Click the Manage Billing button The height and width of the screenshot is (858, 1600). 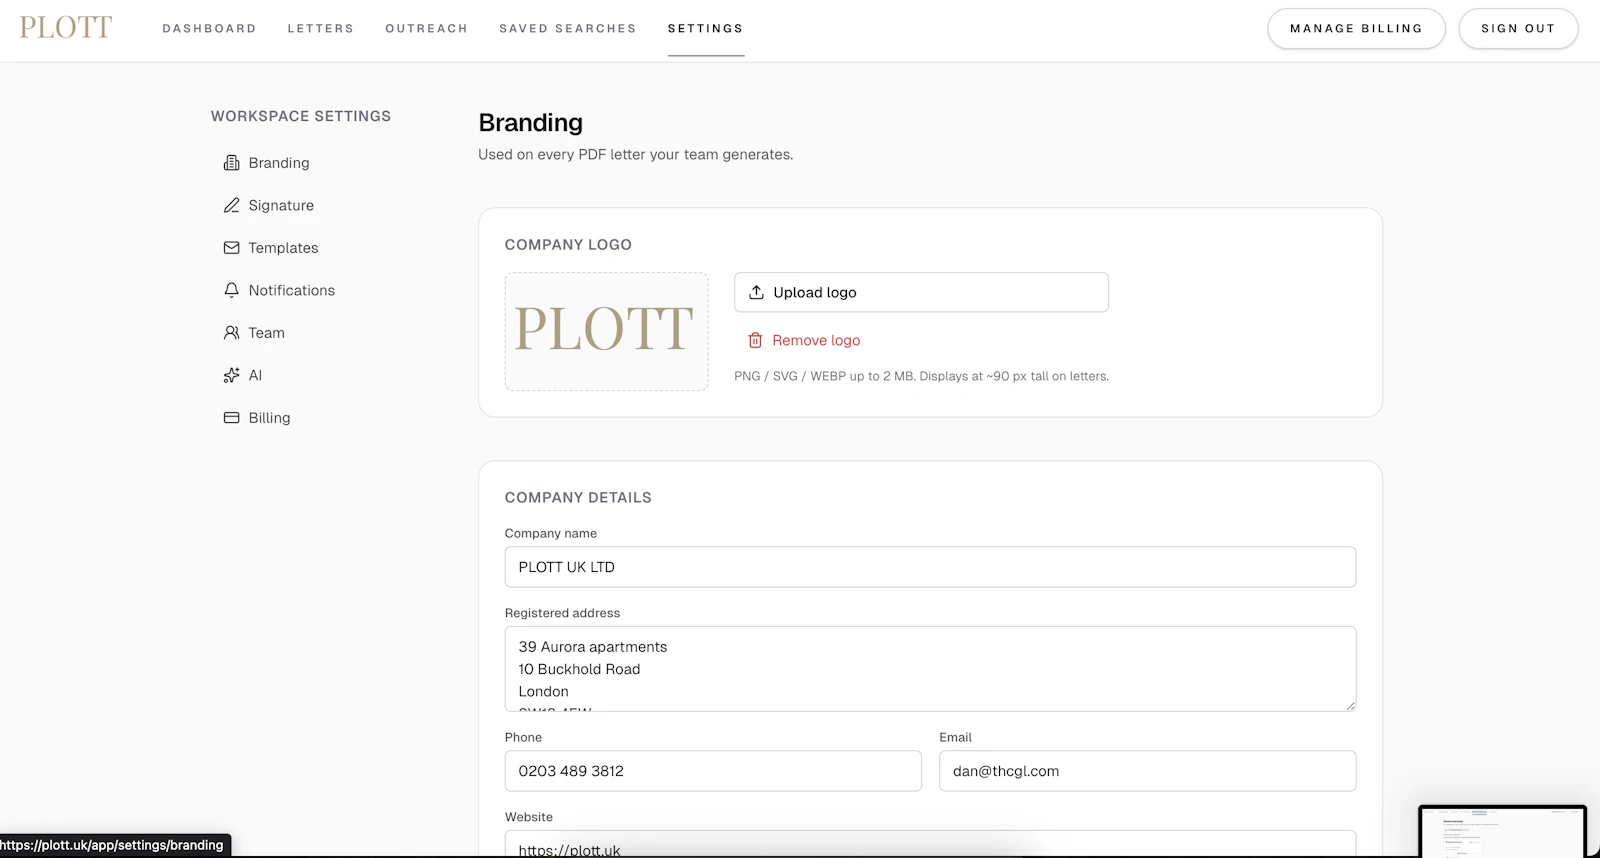(x=1356, y=28)
